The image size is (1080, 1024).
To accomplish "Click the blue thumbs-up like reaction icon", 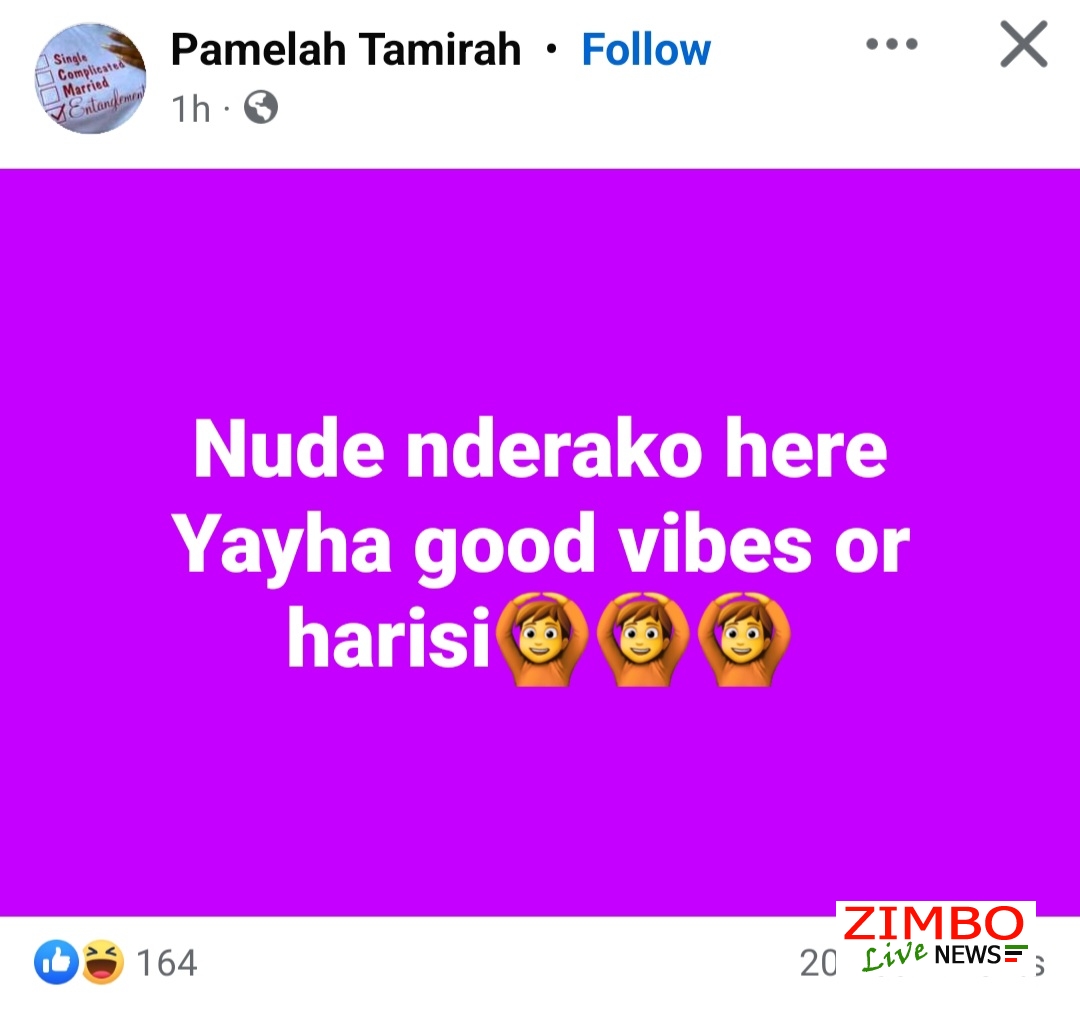I will coord(56,961).
